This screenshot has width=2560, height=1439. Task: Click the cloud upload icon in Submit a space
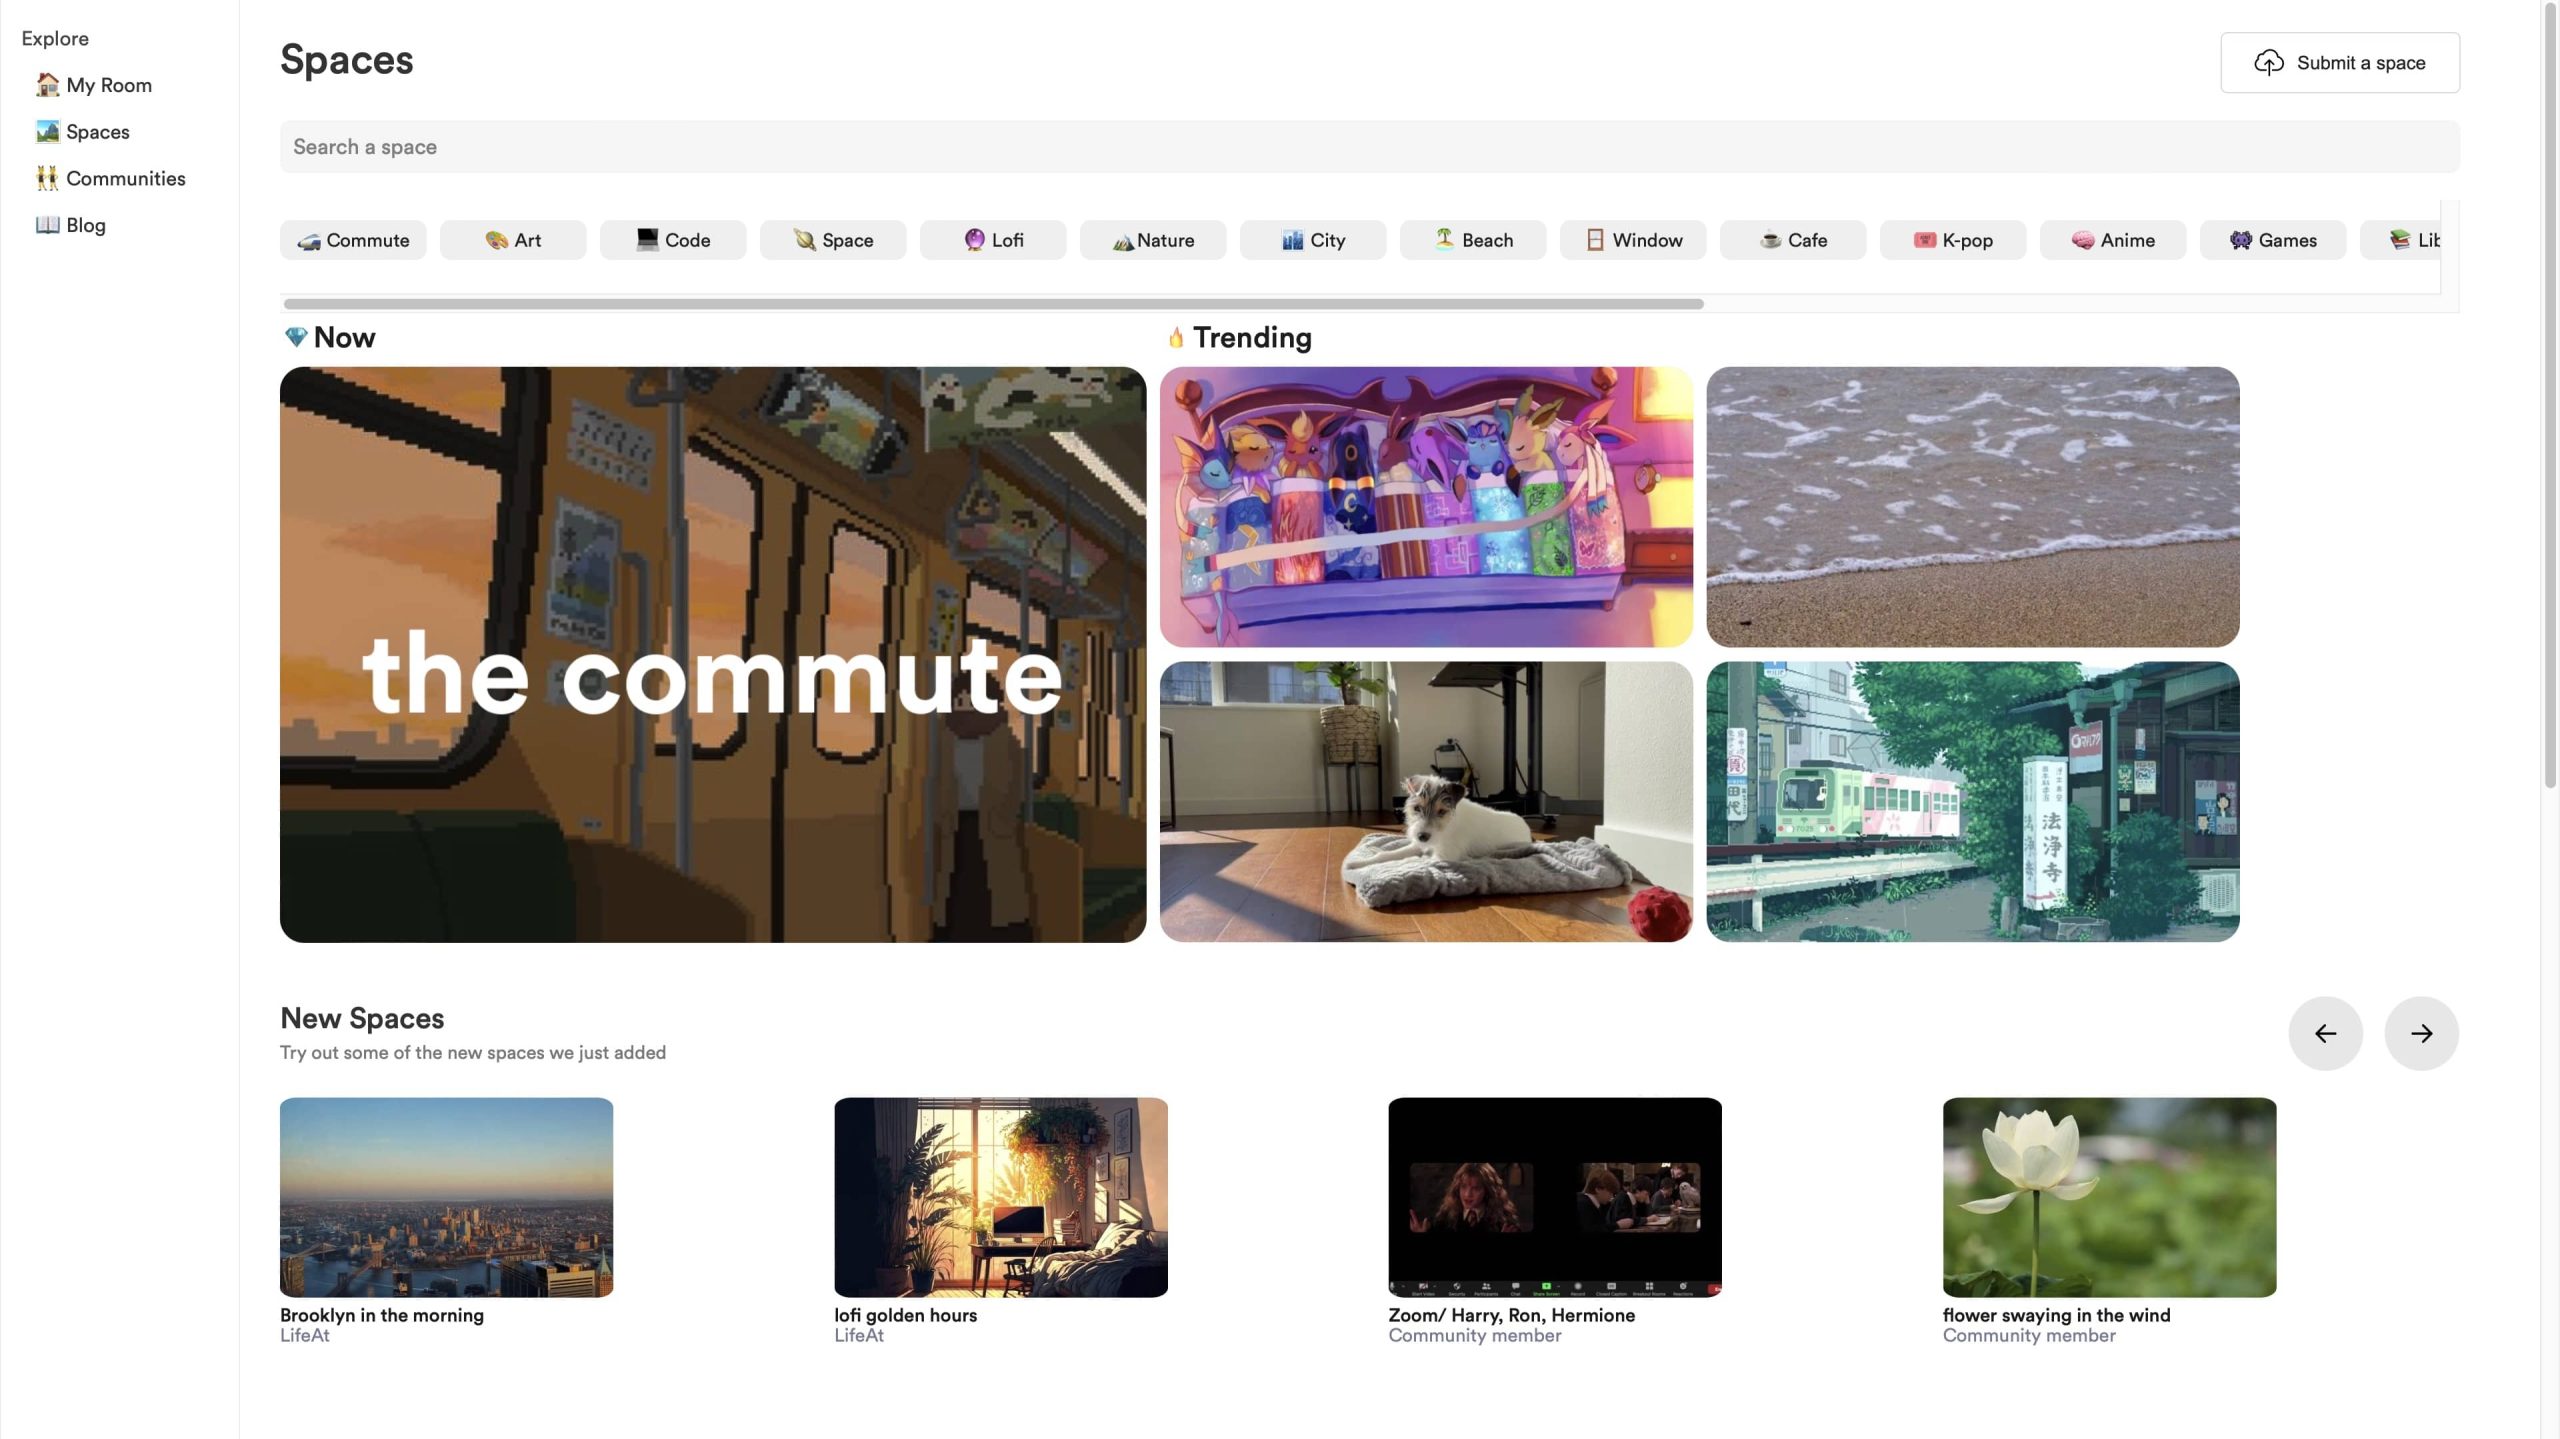[2268, 63]
